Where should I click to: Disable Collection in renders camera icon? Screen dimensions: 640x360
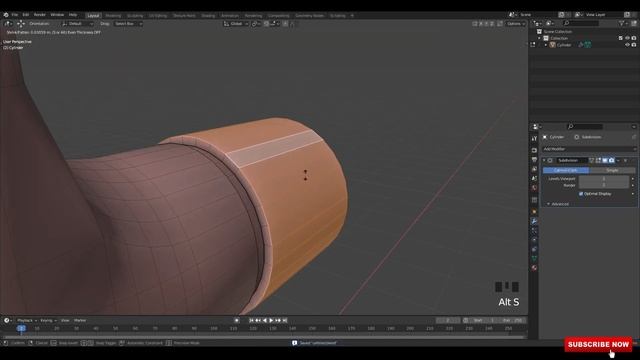click(x=634, y=38)
